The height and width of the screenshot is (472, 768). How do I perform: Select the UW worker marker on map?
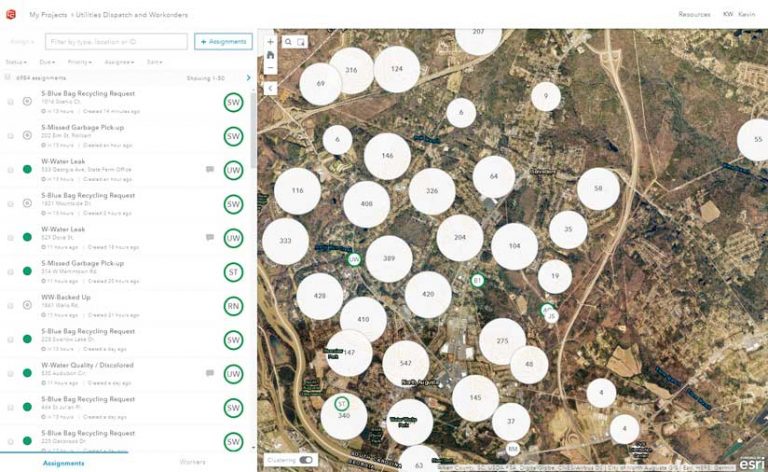click(x=354, y=260)
